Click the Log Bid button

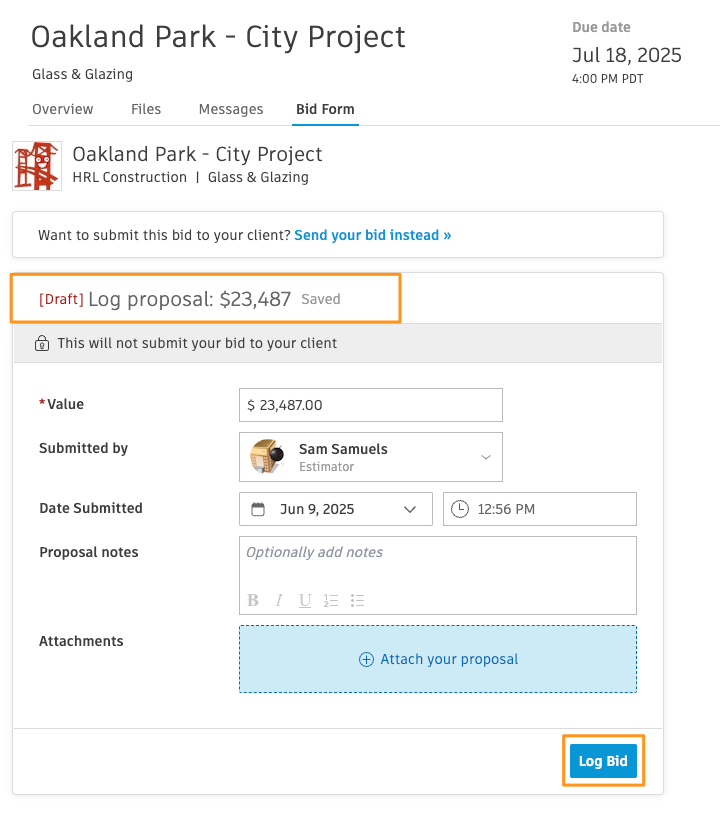pyautogui.click(x=603, y=761)
